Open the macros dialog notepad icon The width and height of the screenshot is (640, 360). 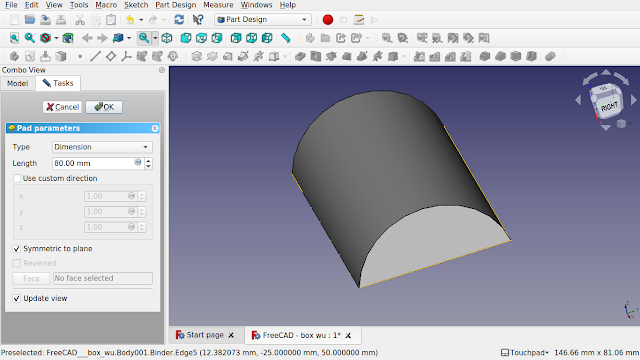click(x=359, y=20)
